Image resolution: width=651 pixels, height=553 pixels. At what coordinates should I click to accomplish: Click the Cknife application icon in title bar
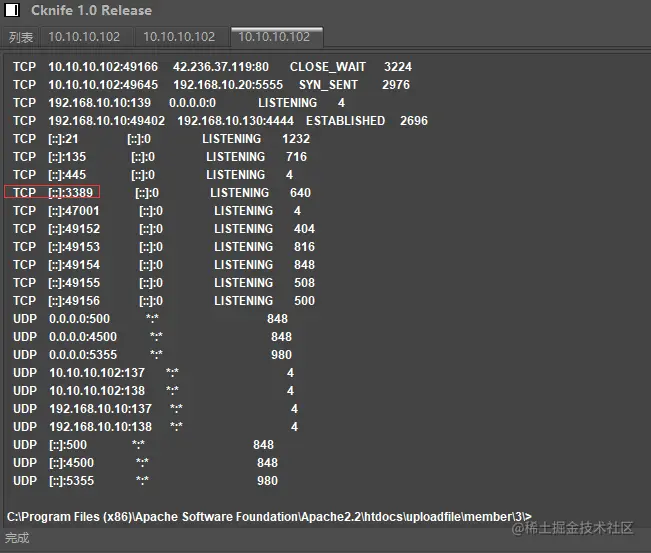(x=12, y=10)
